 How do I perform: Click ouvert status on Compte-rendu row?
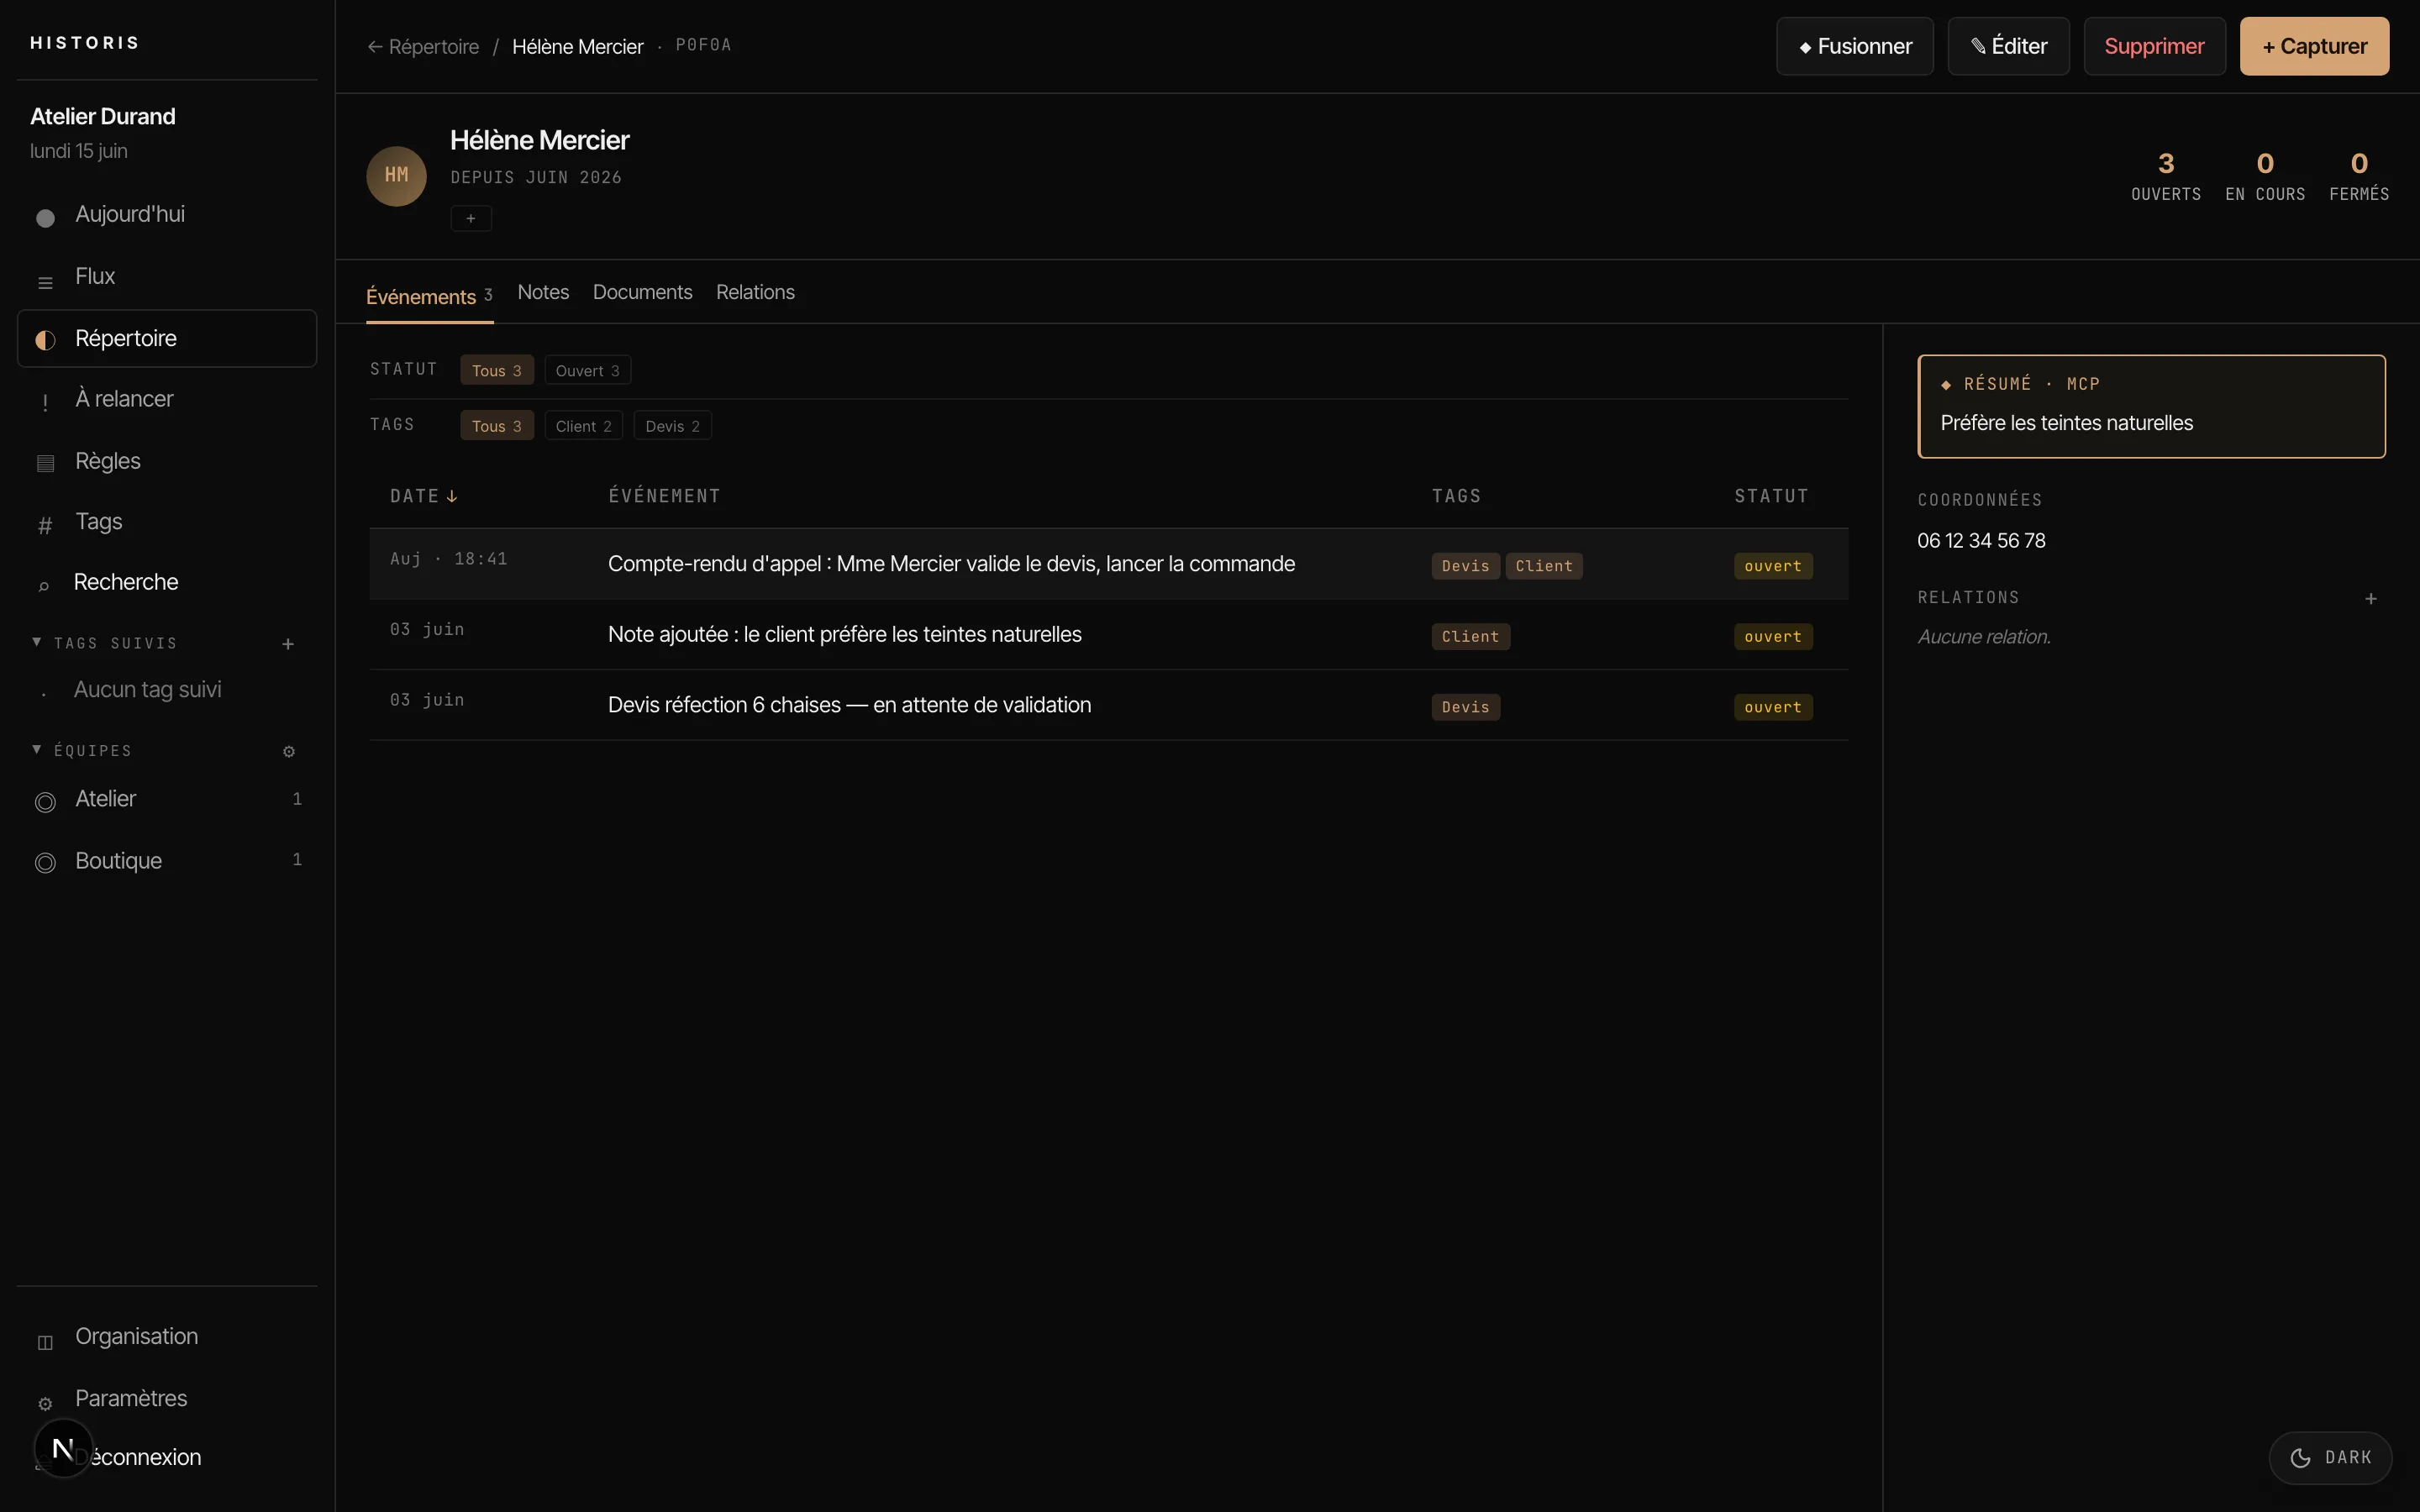(1773, 566)
